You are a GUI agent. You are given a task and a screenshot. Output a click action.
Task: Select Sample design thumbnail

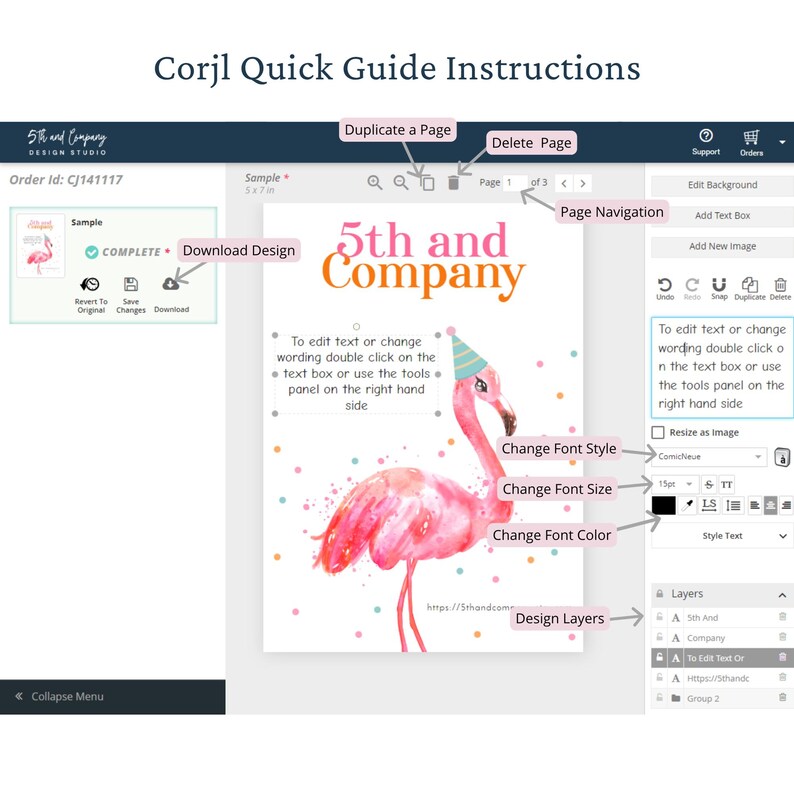pyautogui.click(x=41, y=245)
